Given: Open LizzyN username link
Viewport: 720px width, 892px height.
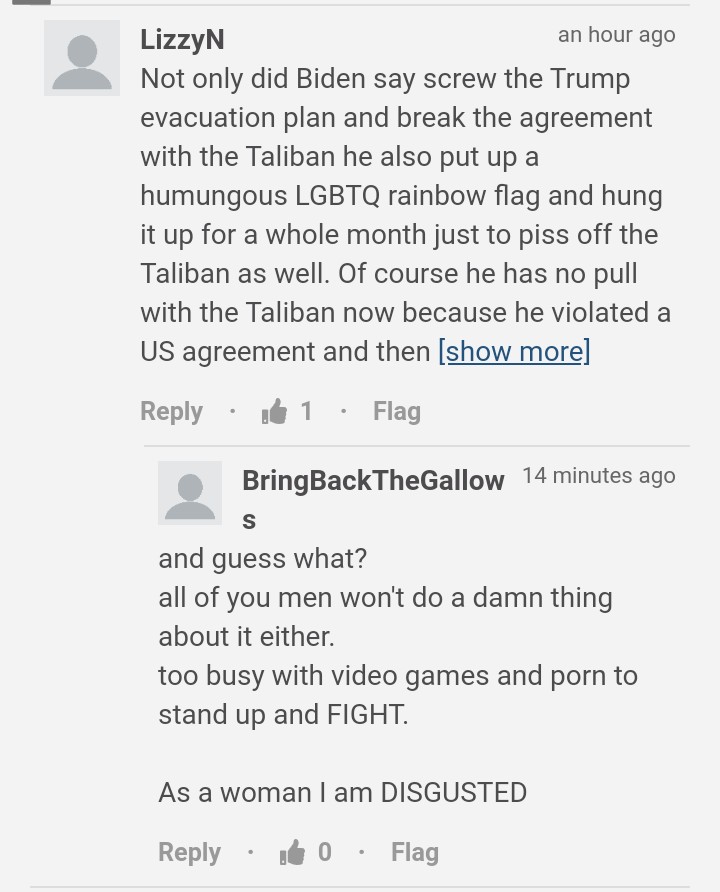Looking at the screenshot, I should [182, 40].
